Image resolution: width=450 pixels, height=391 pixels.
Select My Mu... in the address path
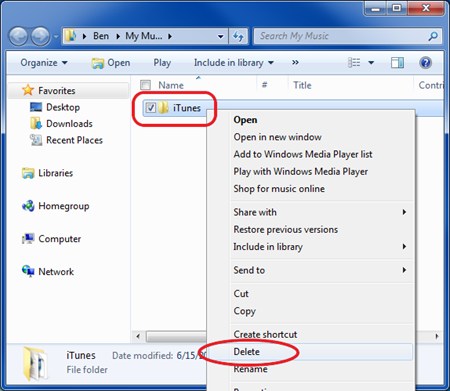point(144,36)
